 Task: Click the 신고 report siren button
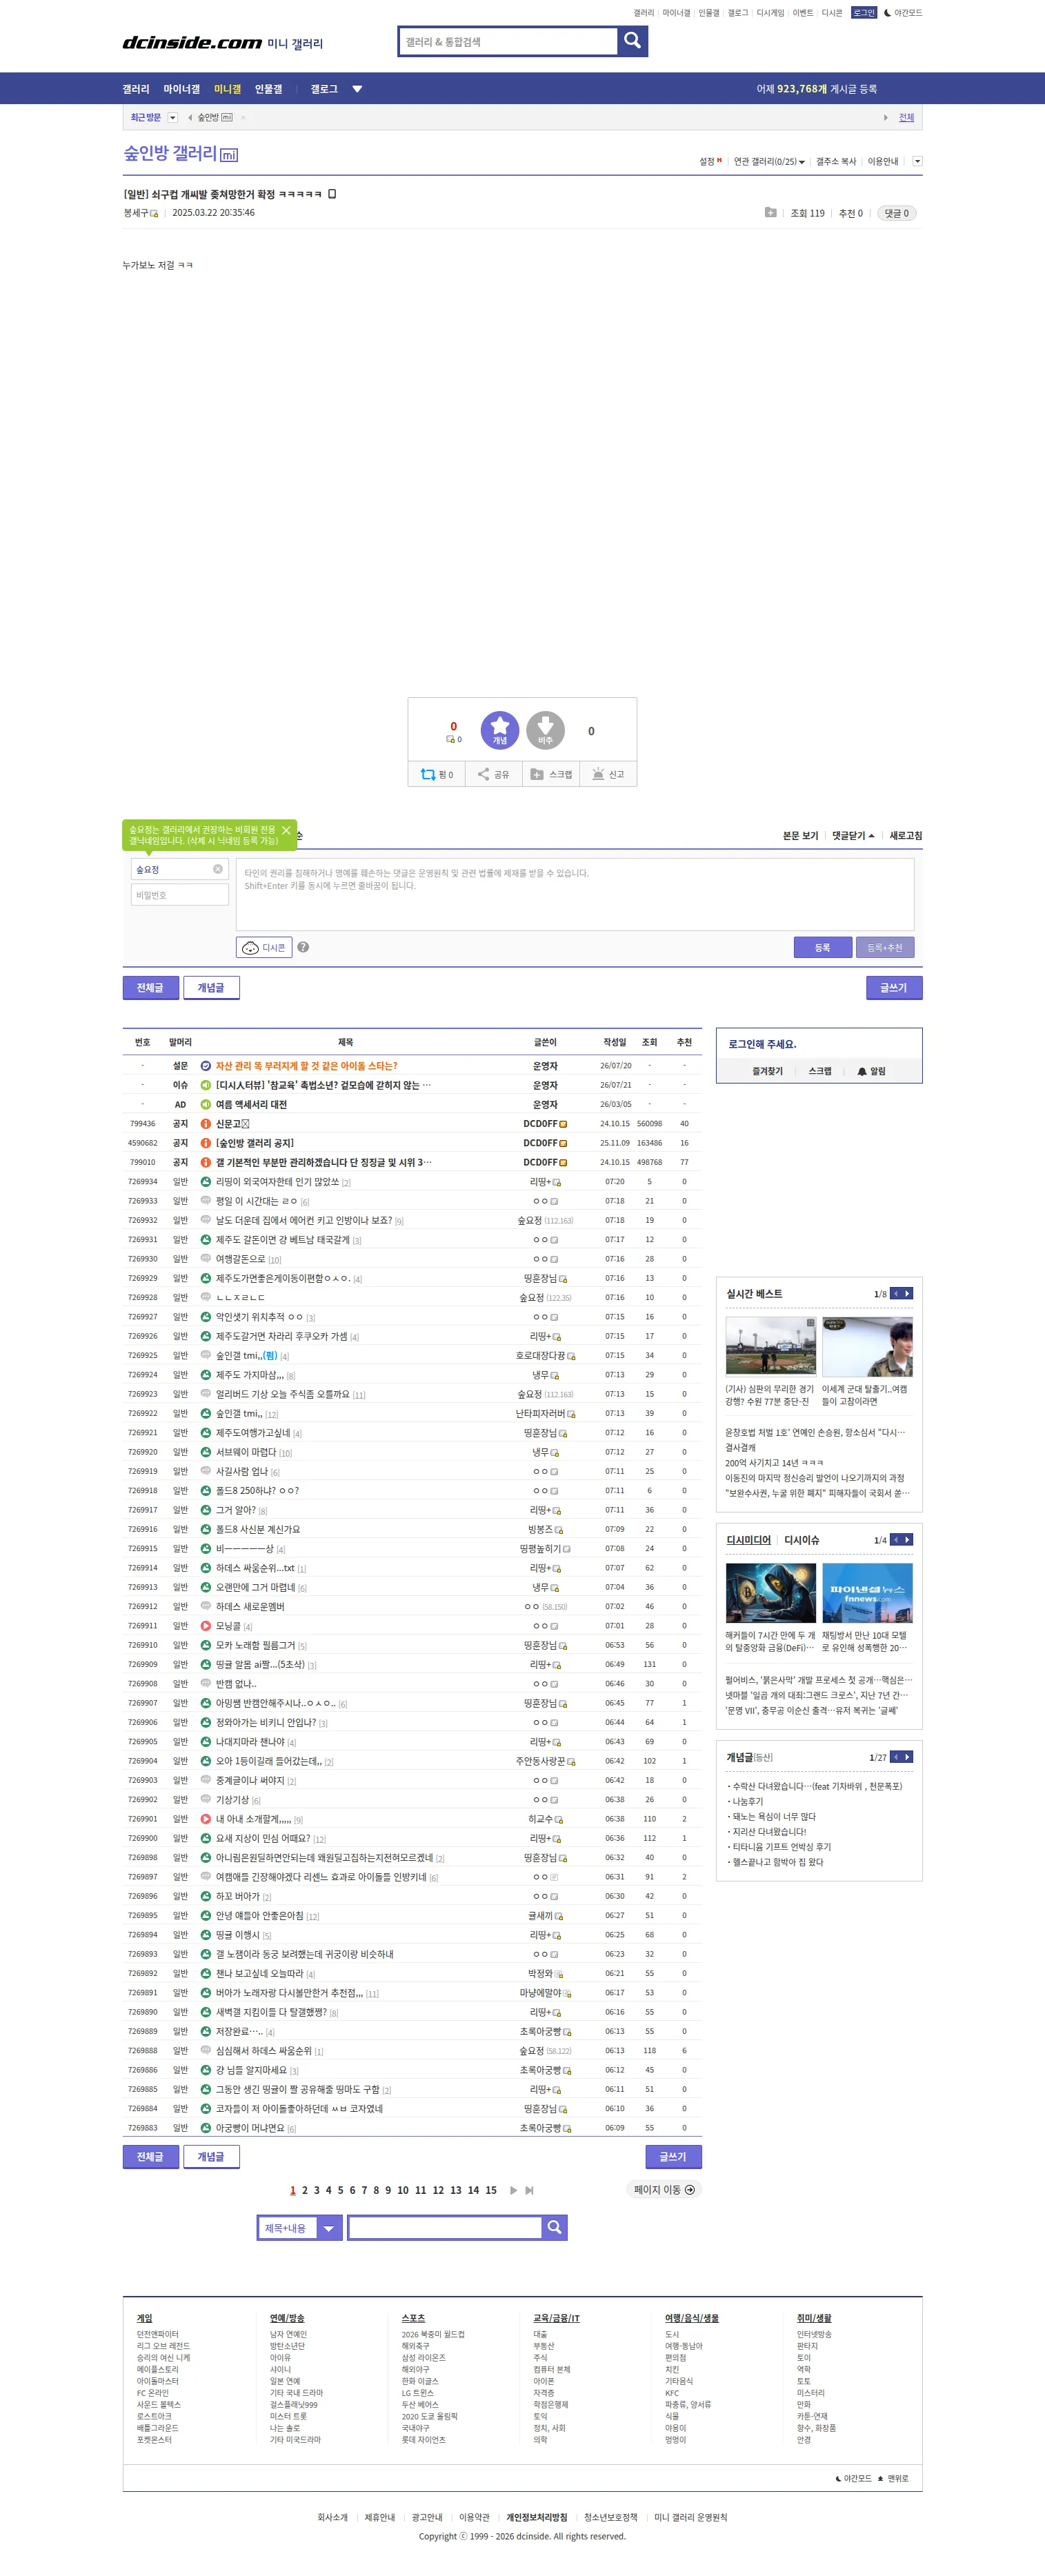608,774
